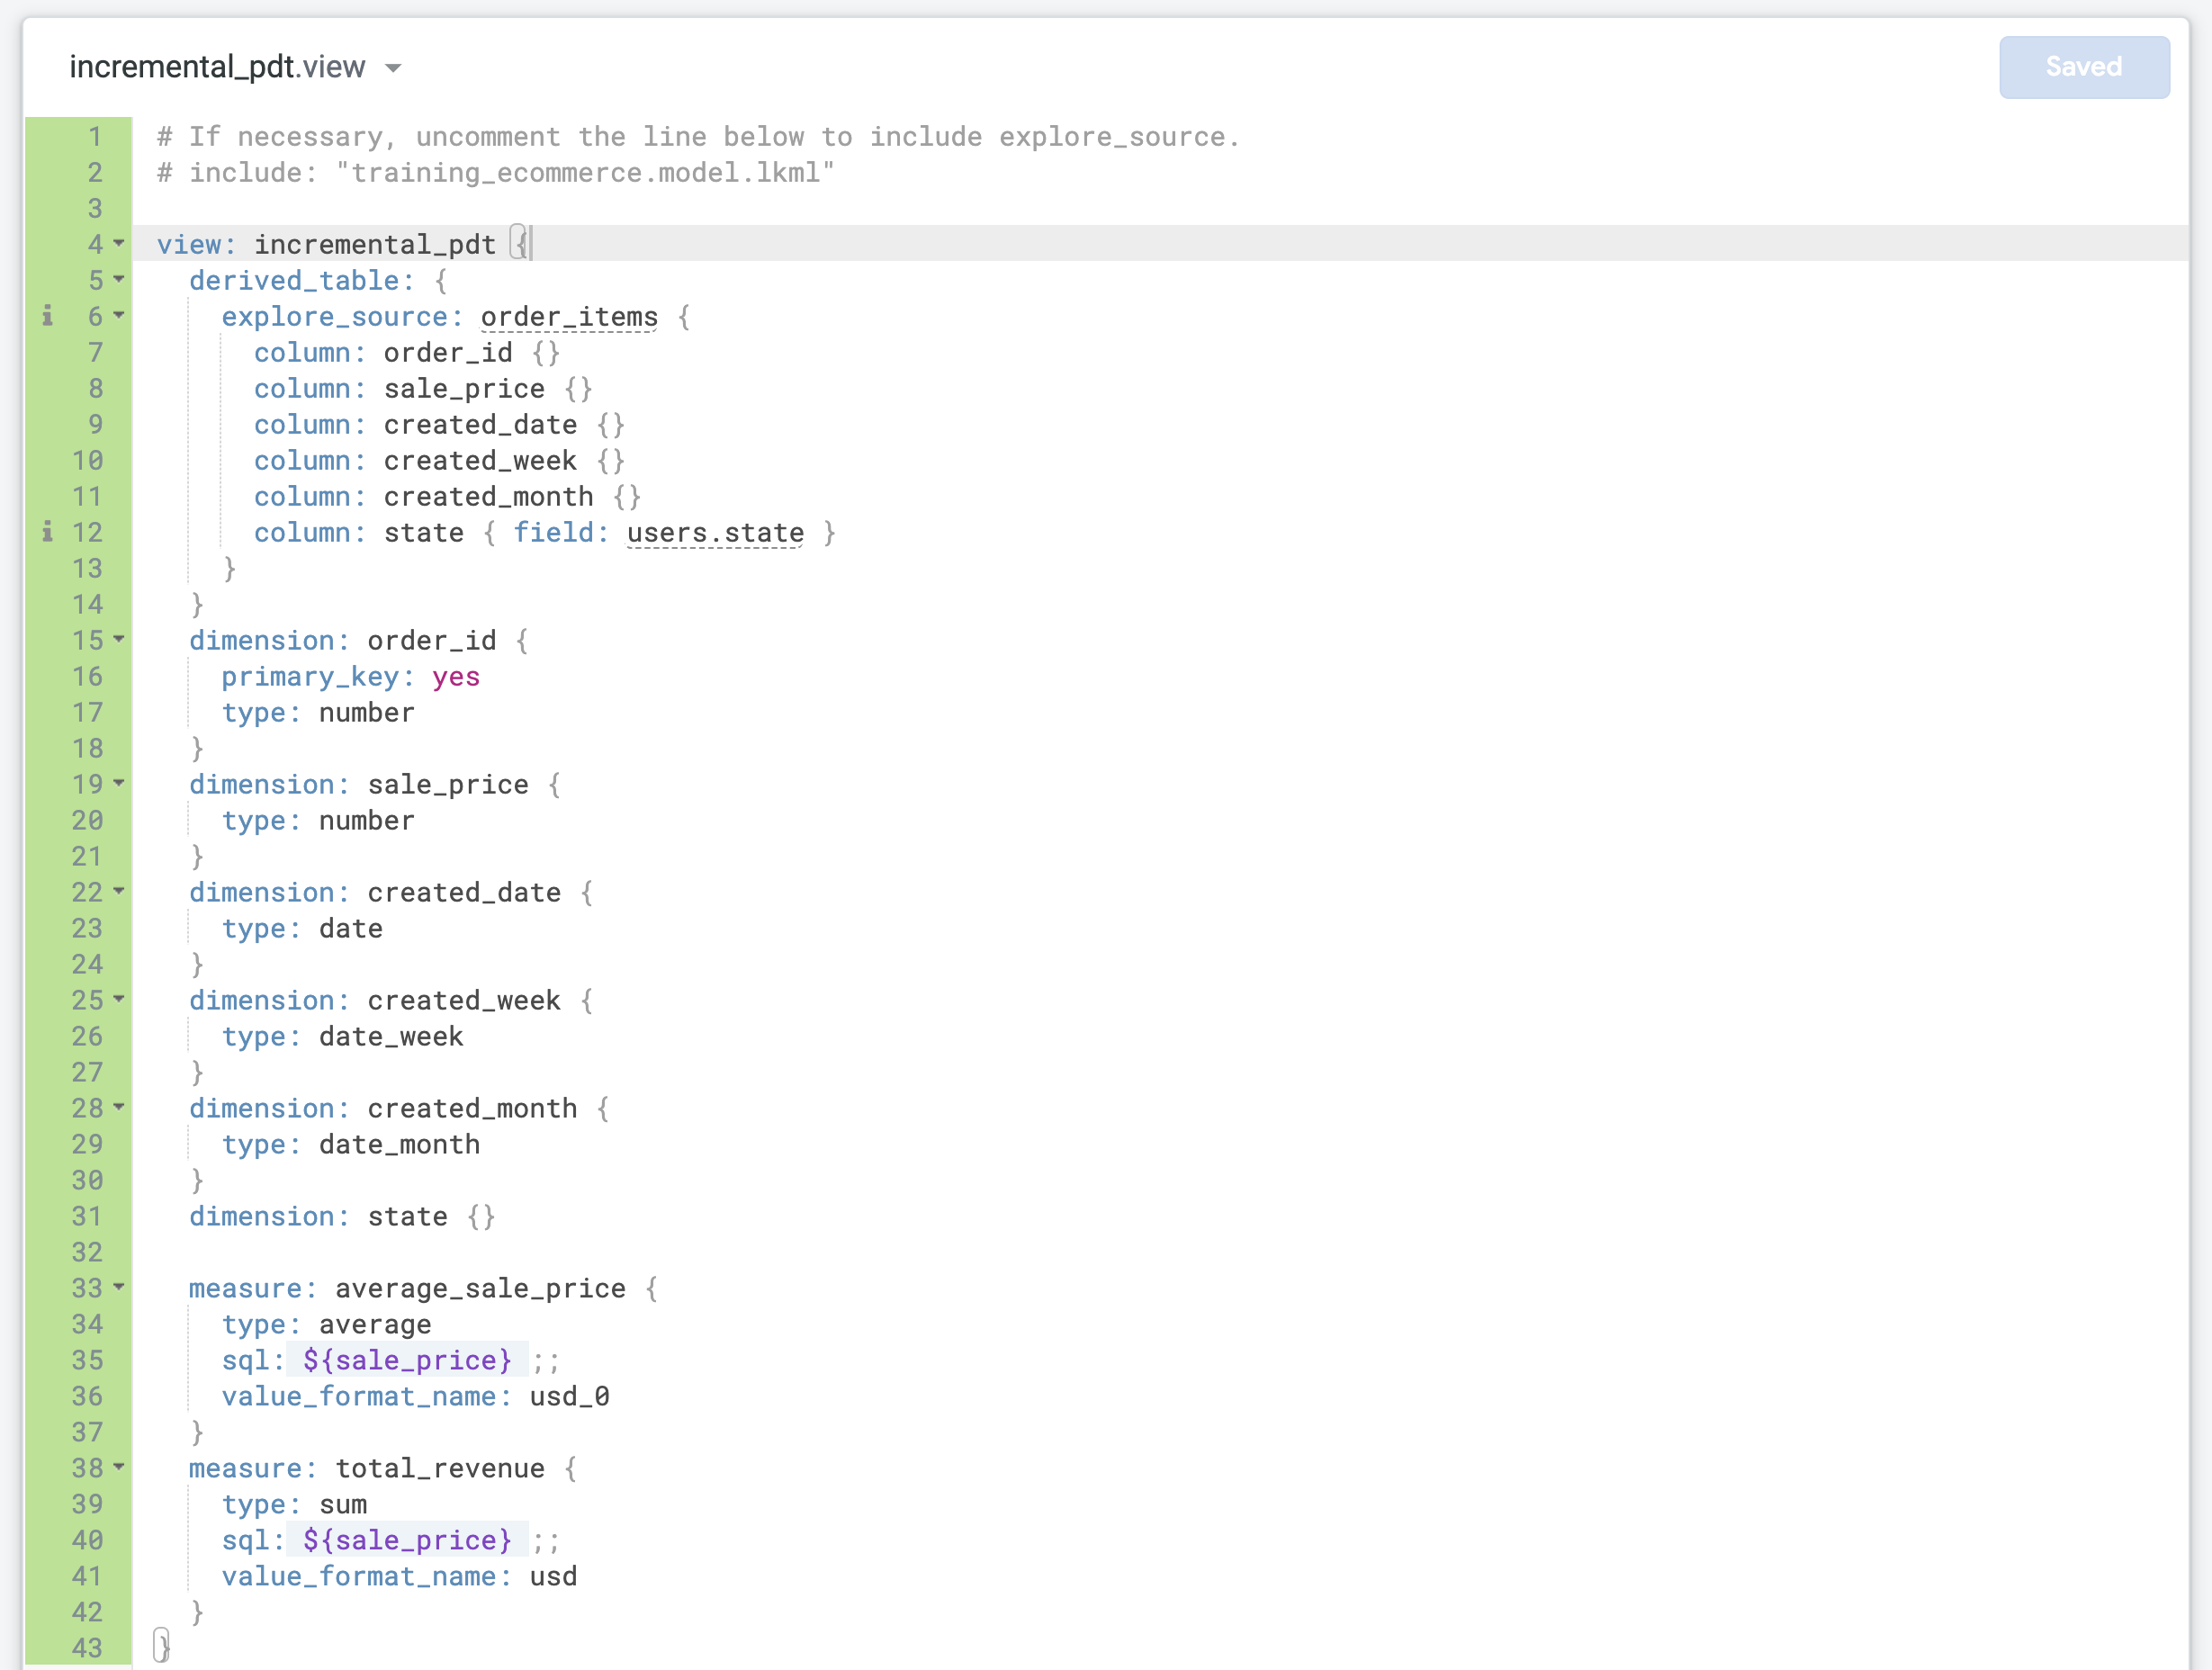Collapse the order_id dimension on line 15

(x=117, y=641)
